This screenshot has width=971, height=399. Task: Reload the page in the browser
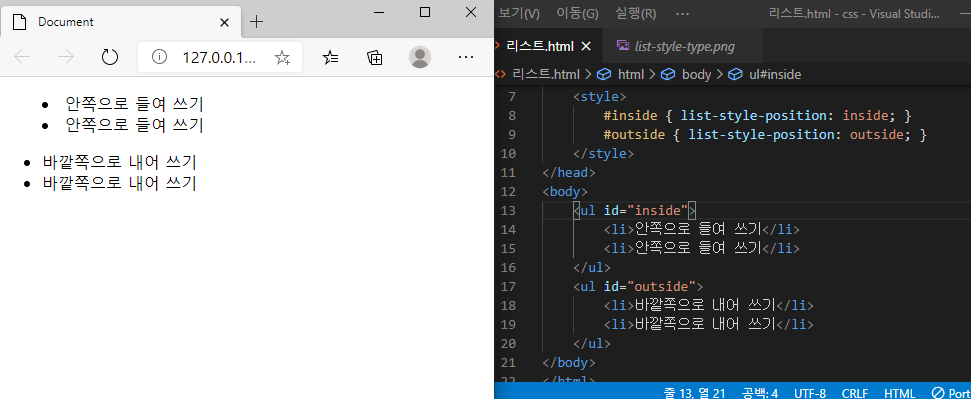tap(109, 58)
